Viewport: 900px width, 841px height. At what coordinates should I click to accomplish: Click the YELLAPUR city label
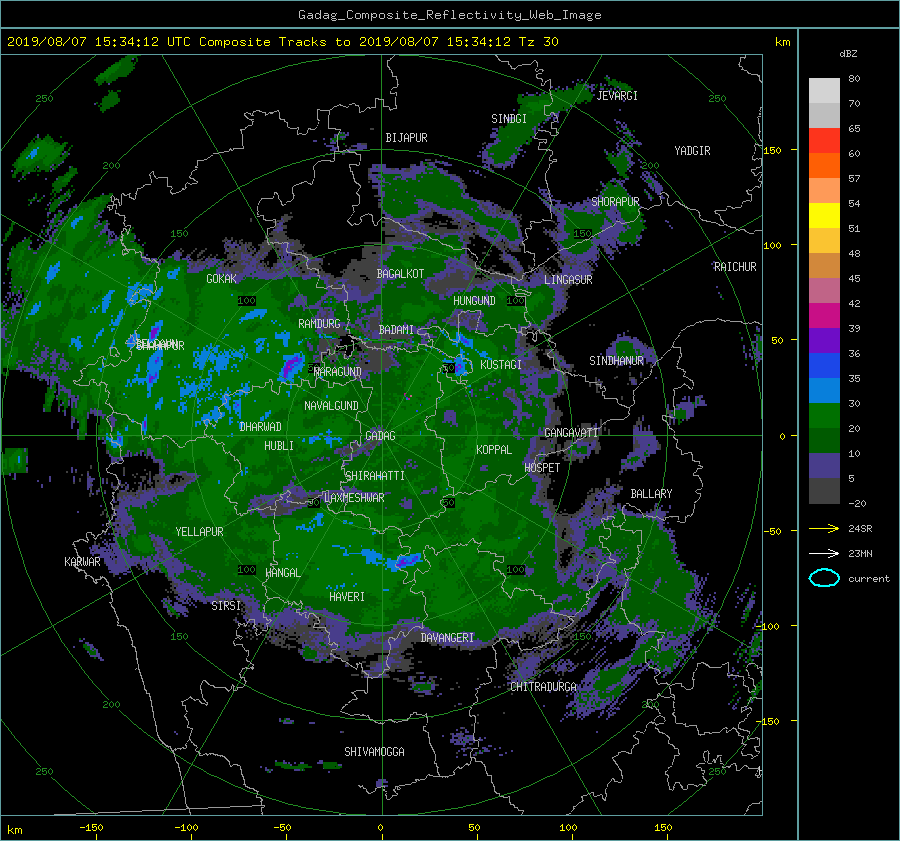pos(199,532)
